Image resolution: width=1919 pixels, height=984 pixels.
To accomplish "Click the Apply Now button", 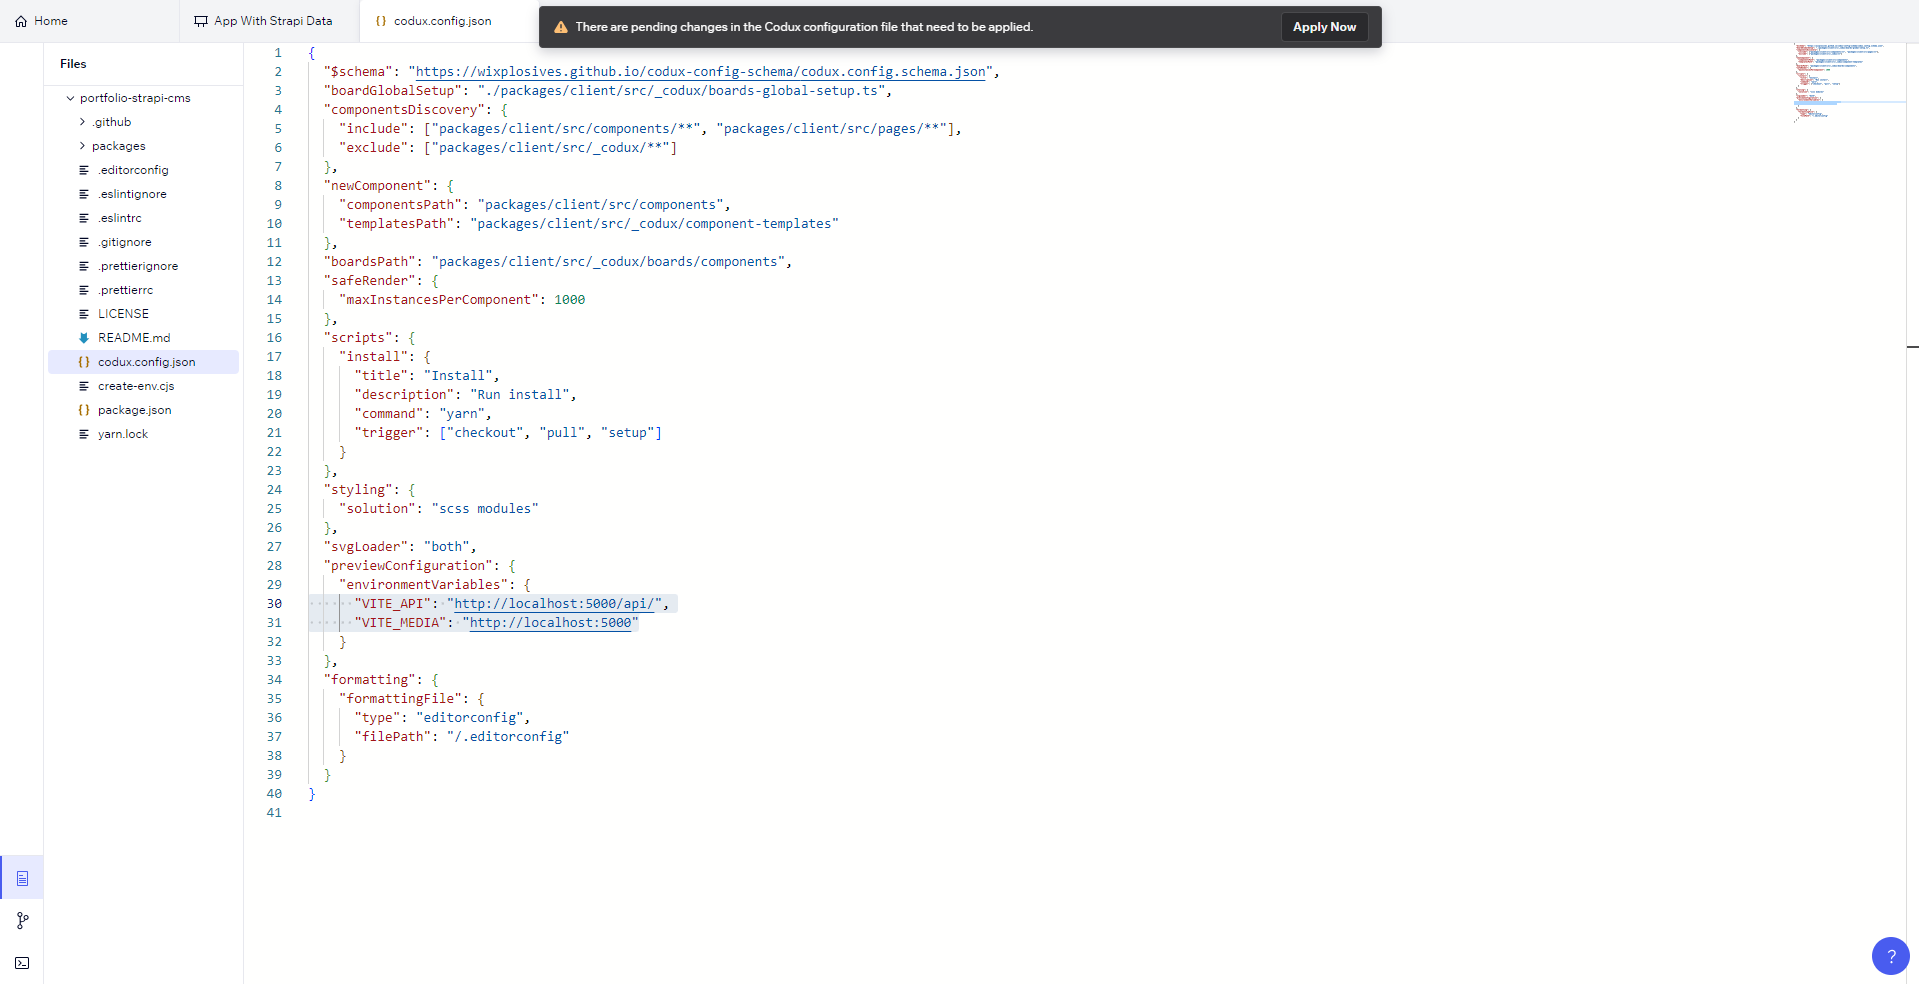I will 1324,27.
